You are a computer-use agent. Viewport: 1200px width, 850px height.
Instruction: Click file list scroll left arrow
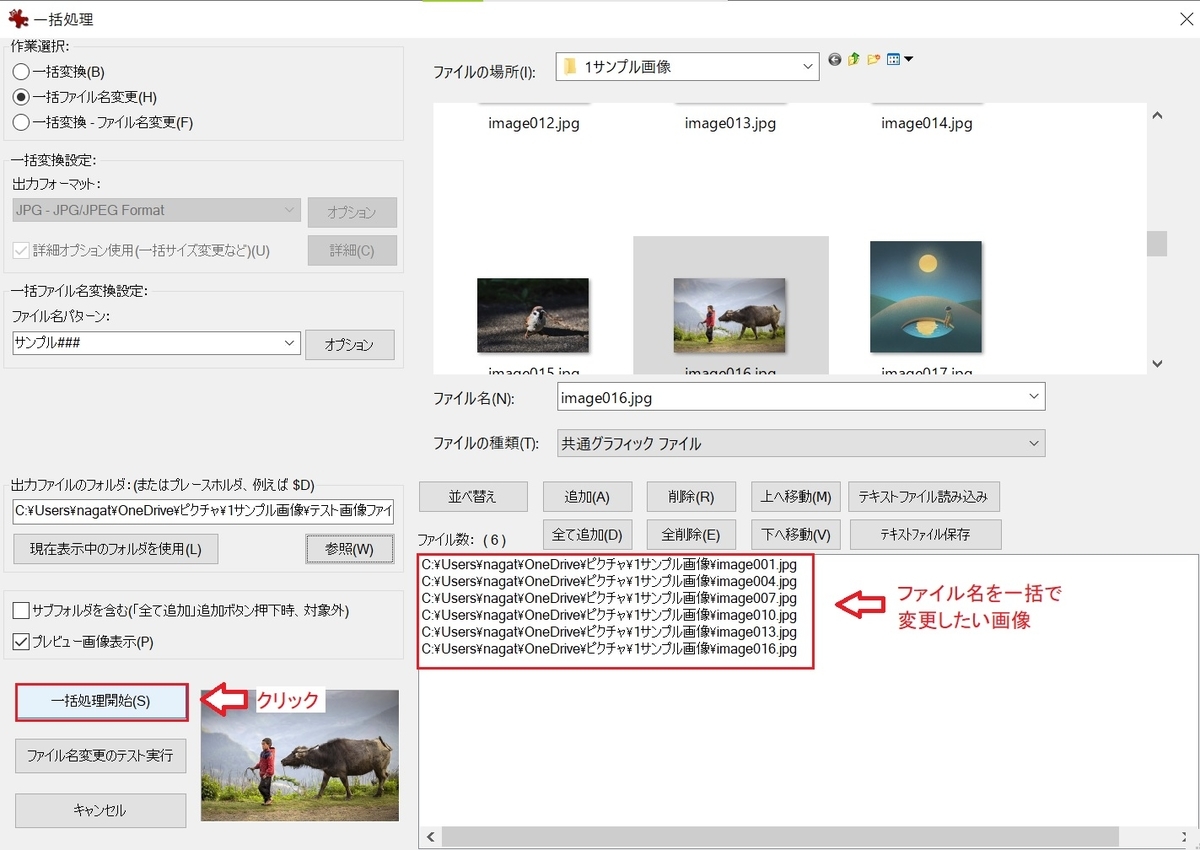point(429,837)
